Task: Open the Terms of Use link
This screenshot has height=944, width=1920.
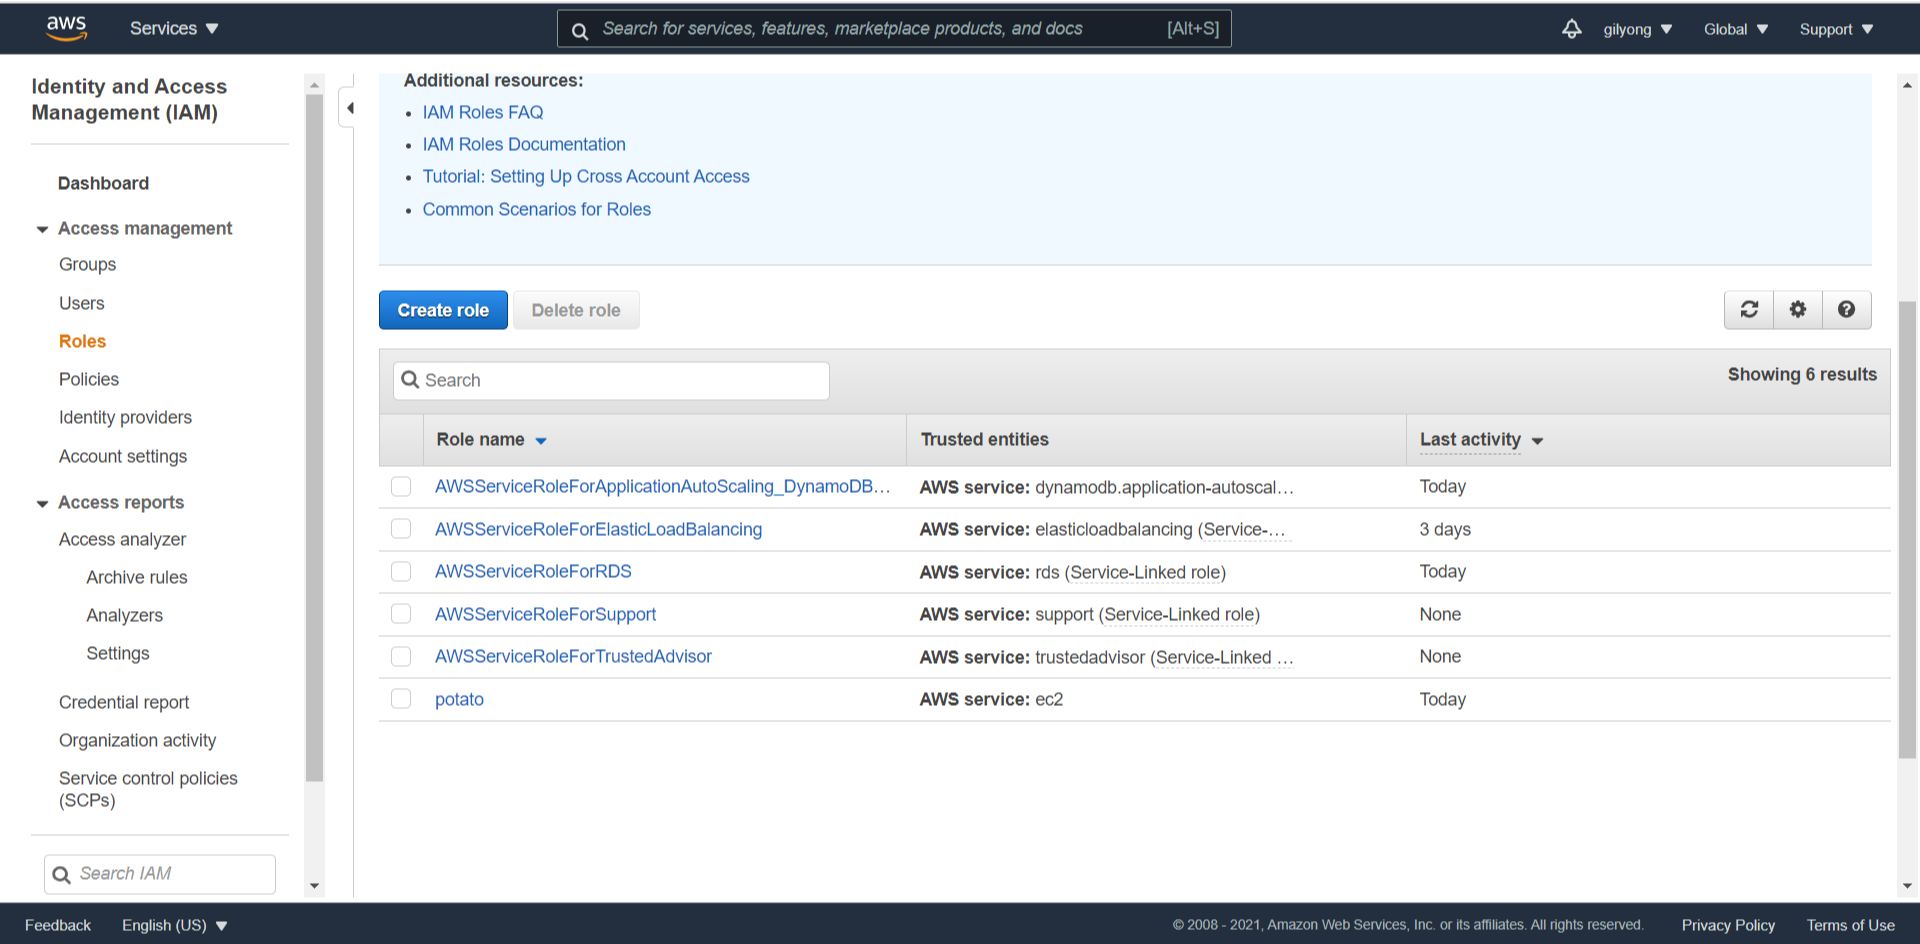Action: 1850,925
